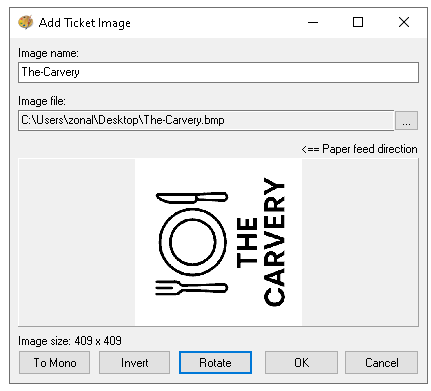The width and height of the screenshot is (431, 391).
Task: Click into the Image name field
Action: [x=218, y=72]
